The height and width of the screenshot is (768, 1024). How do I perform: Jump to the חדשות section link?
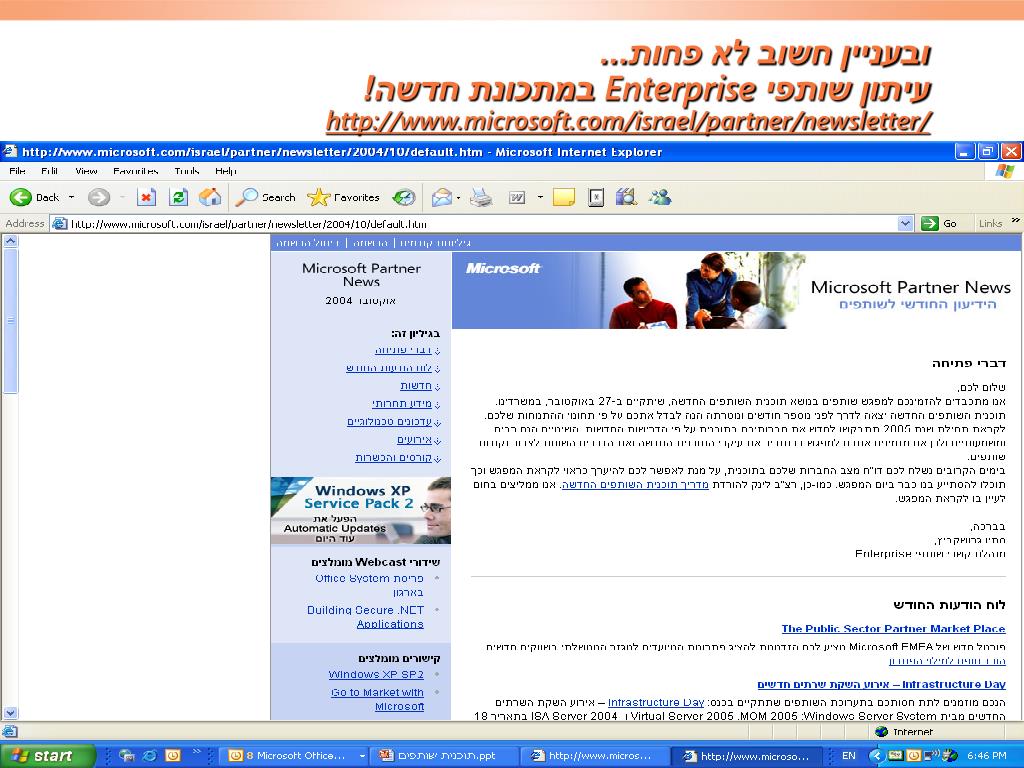coord(416,386)
